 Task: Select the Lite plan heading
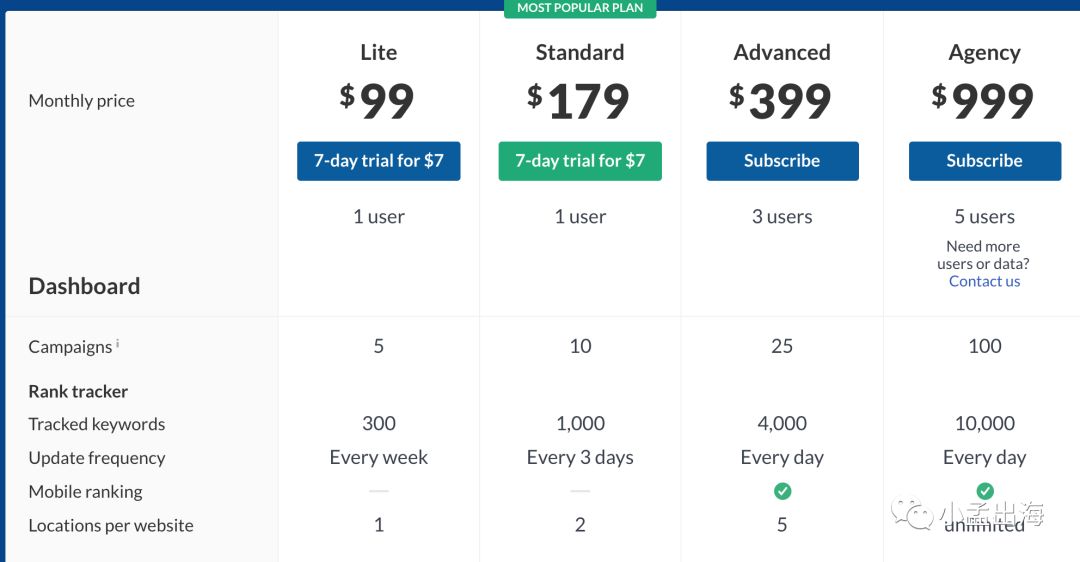[x=378, y=53]
